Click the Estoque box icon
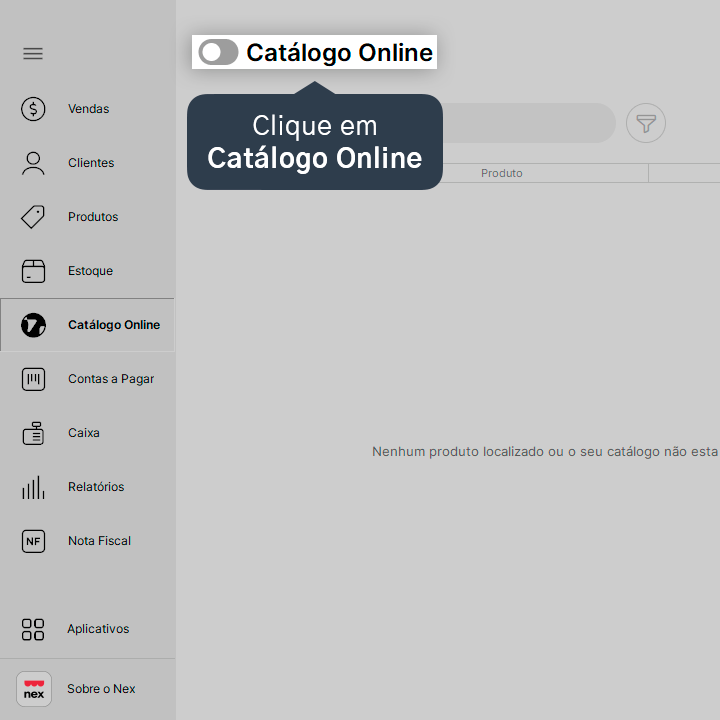This screenshot has height=720, width=720. tap(33, 271)
